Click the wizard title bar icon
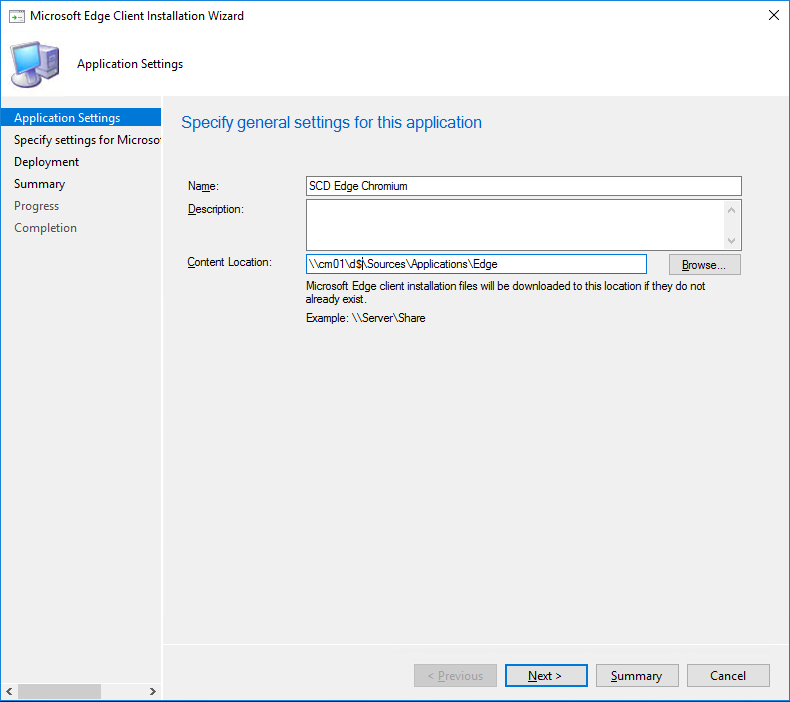The width and height of the screenshot is (790, 702). [x=17, y=16]
